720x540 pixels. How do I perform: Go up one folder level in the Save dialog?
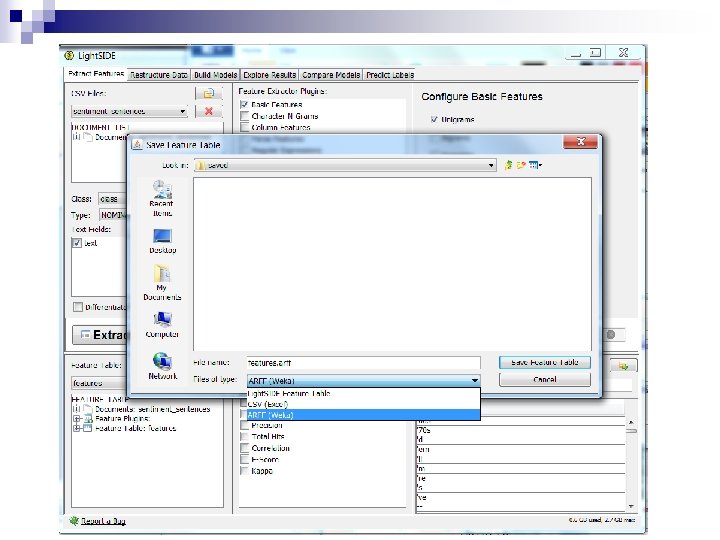pos(508,165)
